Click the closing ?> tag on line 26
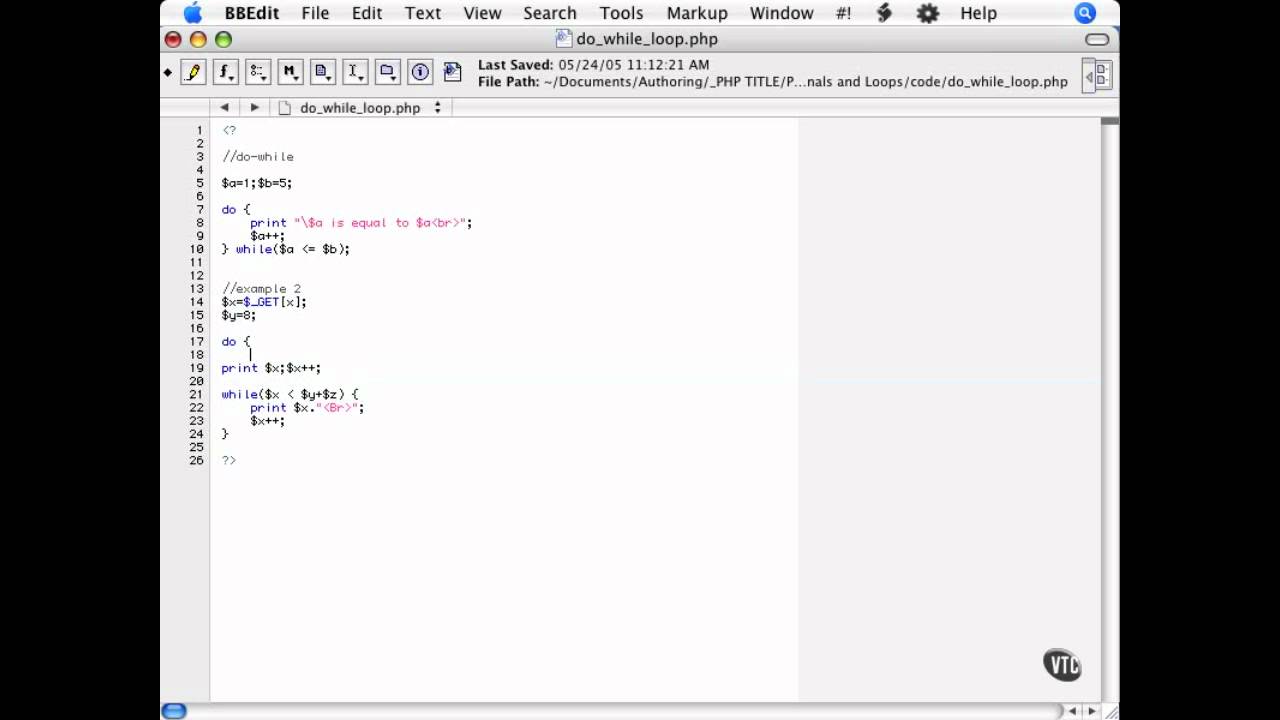The width and height of the screenshot is (1280, 720). pos(229,460)
